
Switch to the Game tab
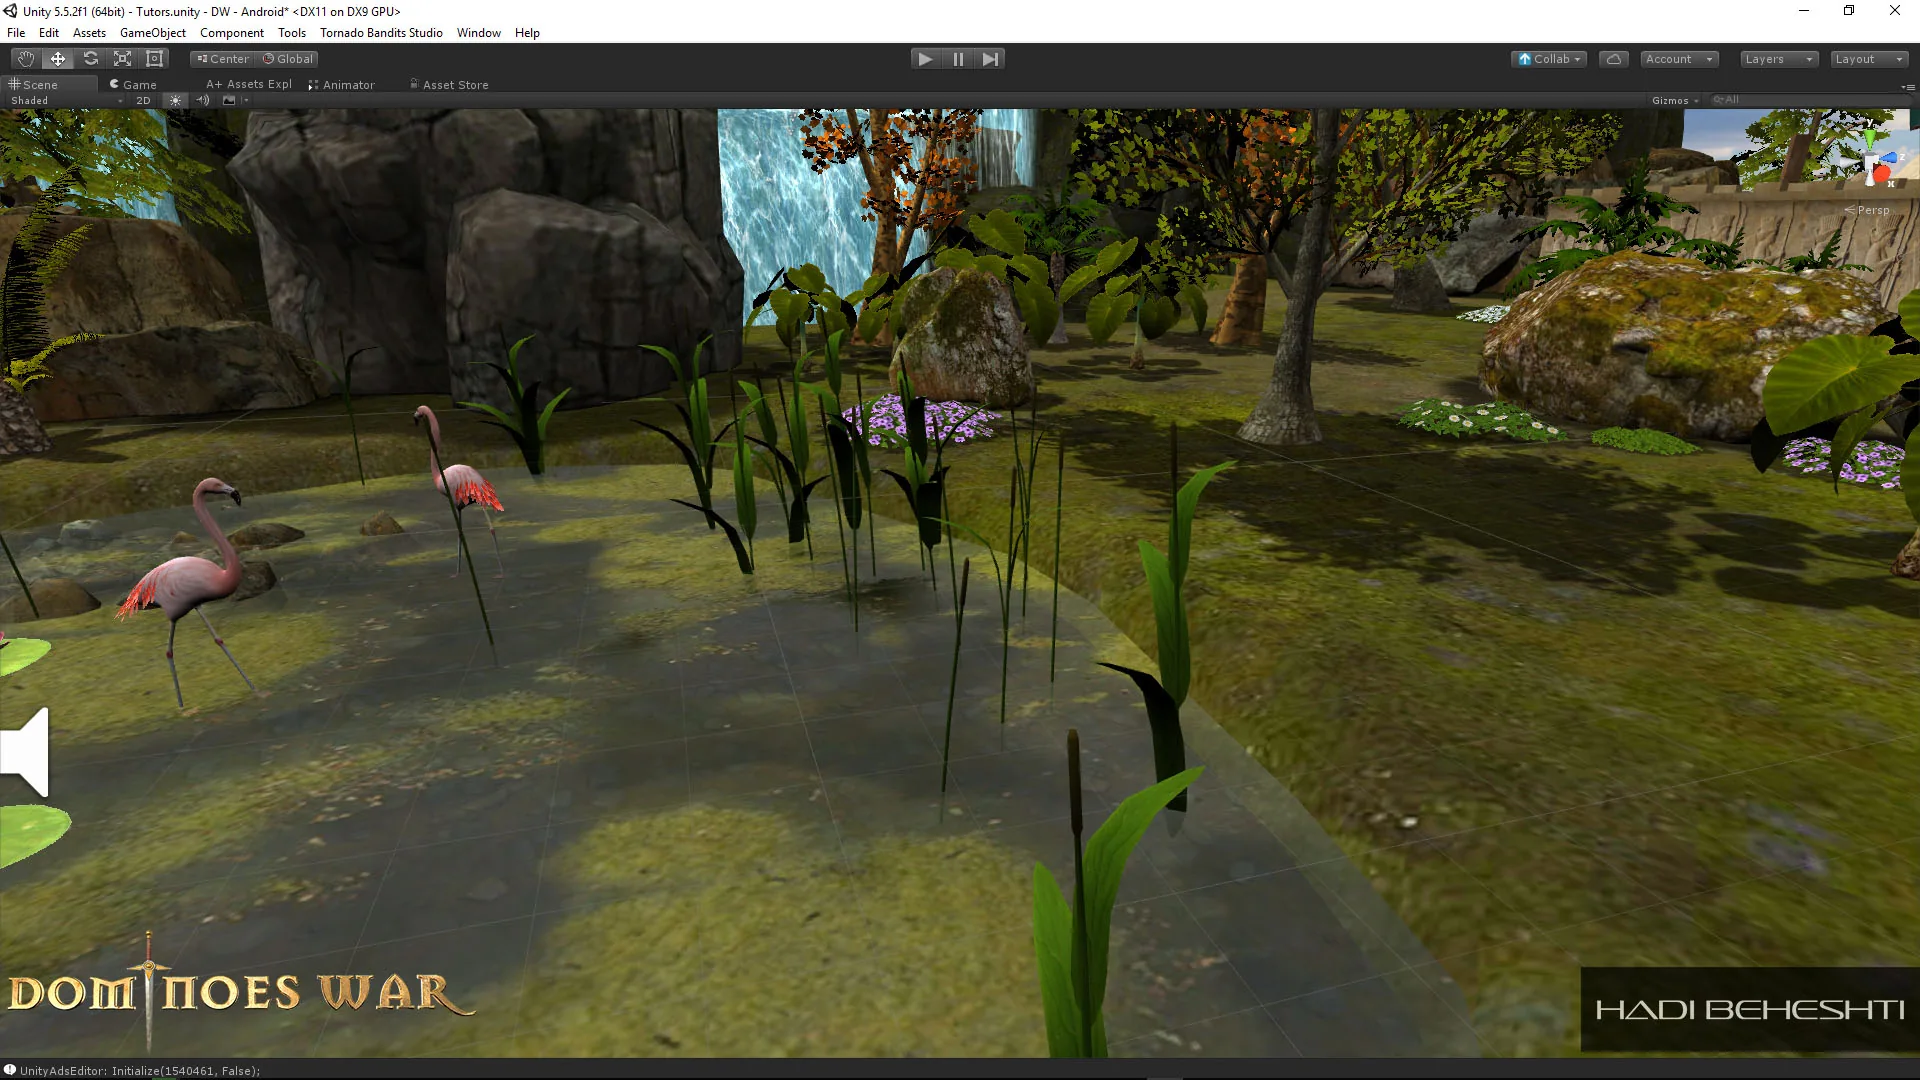[x=133, y=85]
